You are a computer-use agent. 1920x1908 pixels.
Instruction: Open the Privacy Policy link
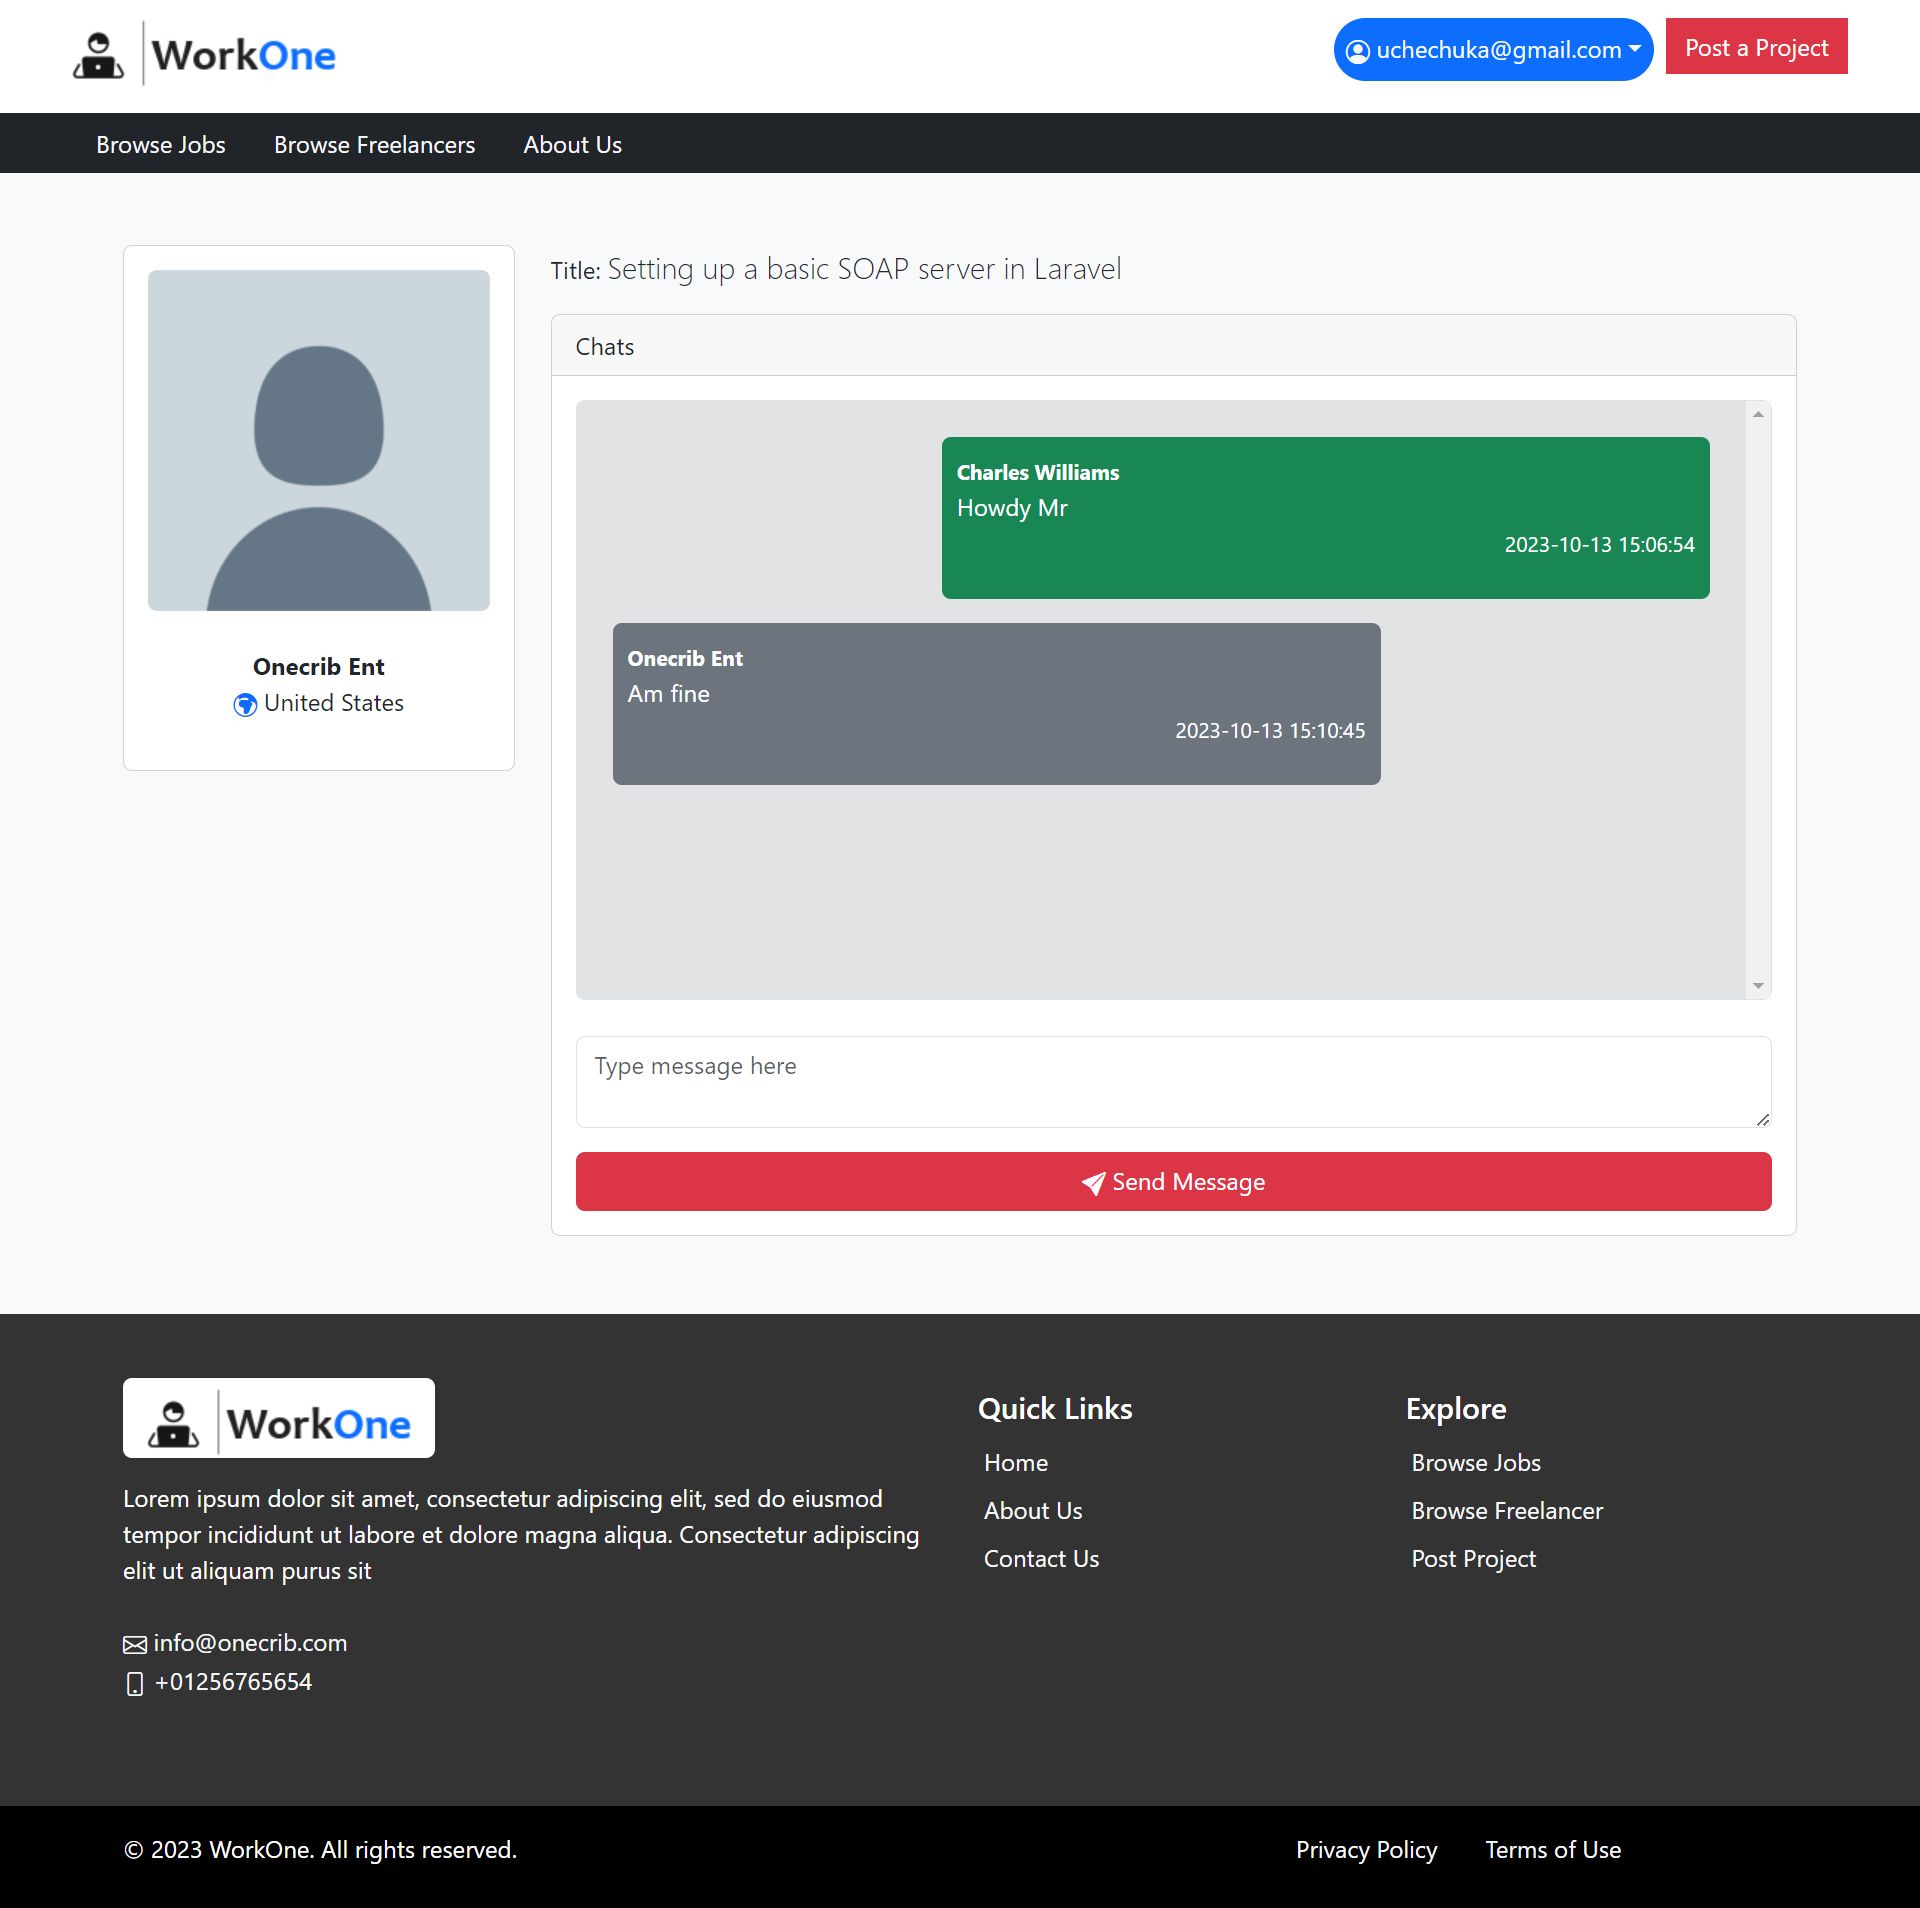pos(1366,1850)
